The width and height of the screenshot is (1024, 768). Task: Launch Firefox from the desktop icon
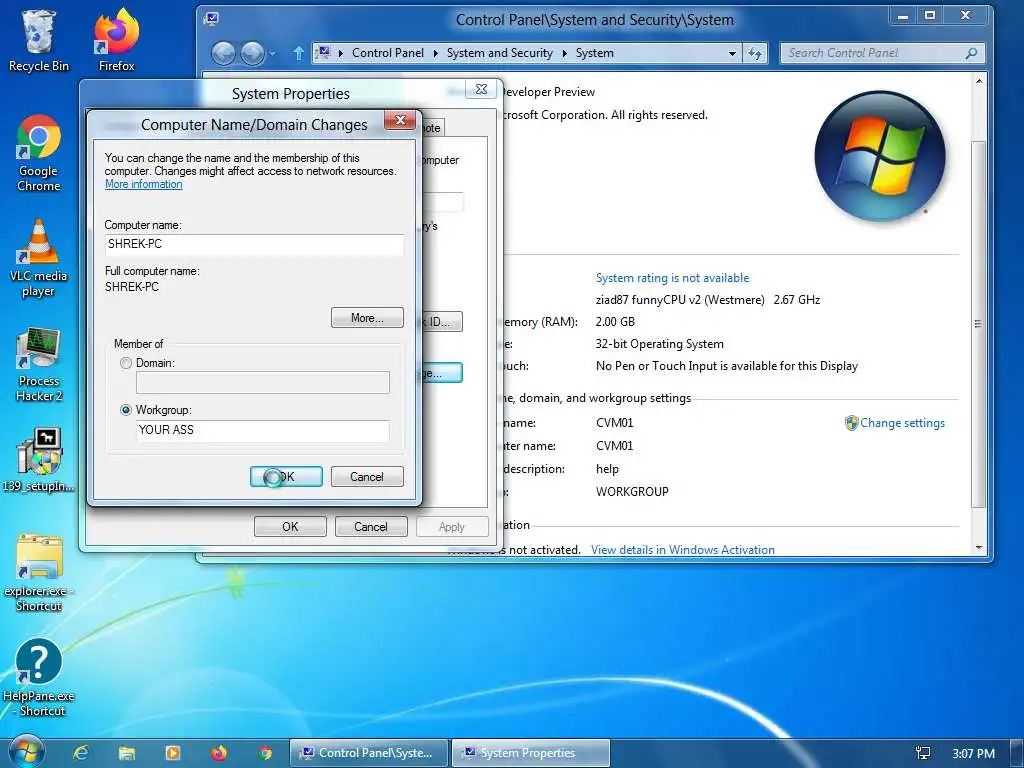tap(116, 40)
